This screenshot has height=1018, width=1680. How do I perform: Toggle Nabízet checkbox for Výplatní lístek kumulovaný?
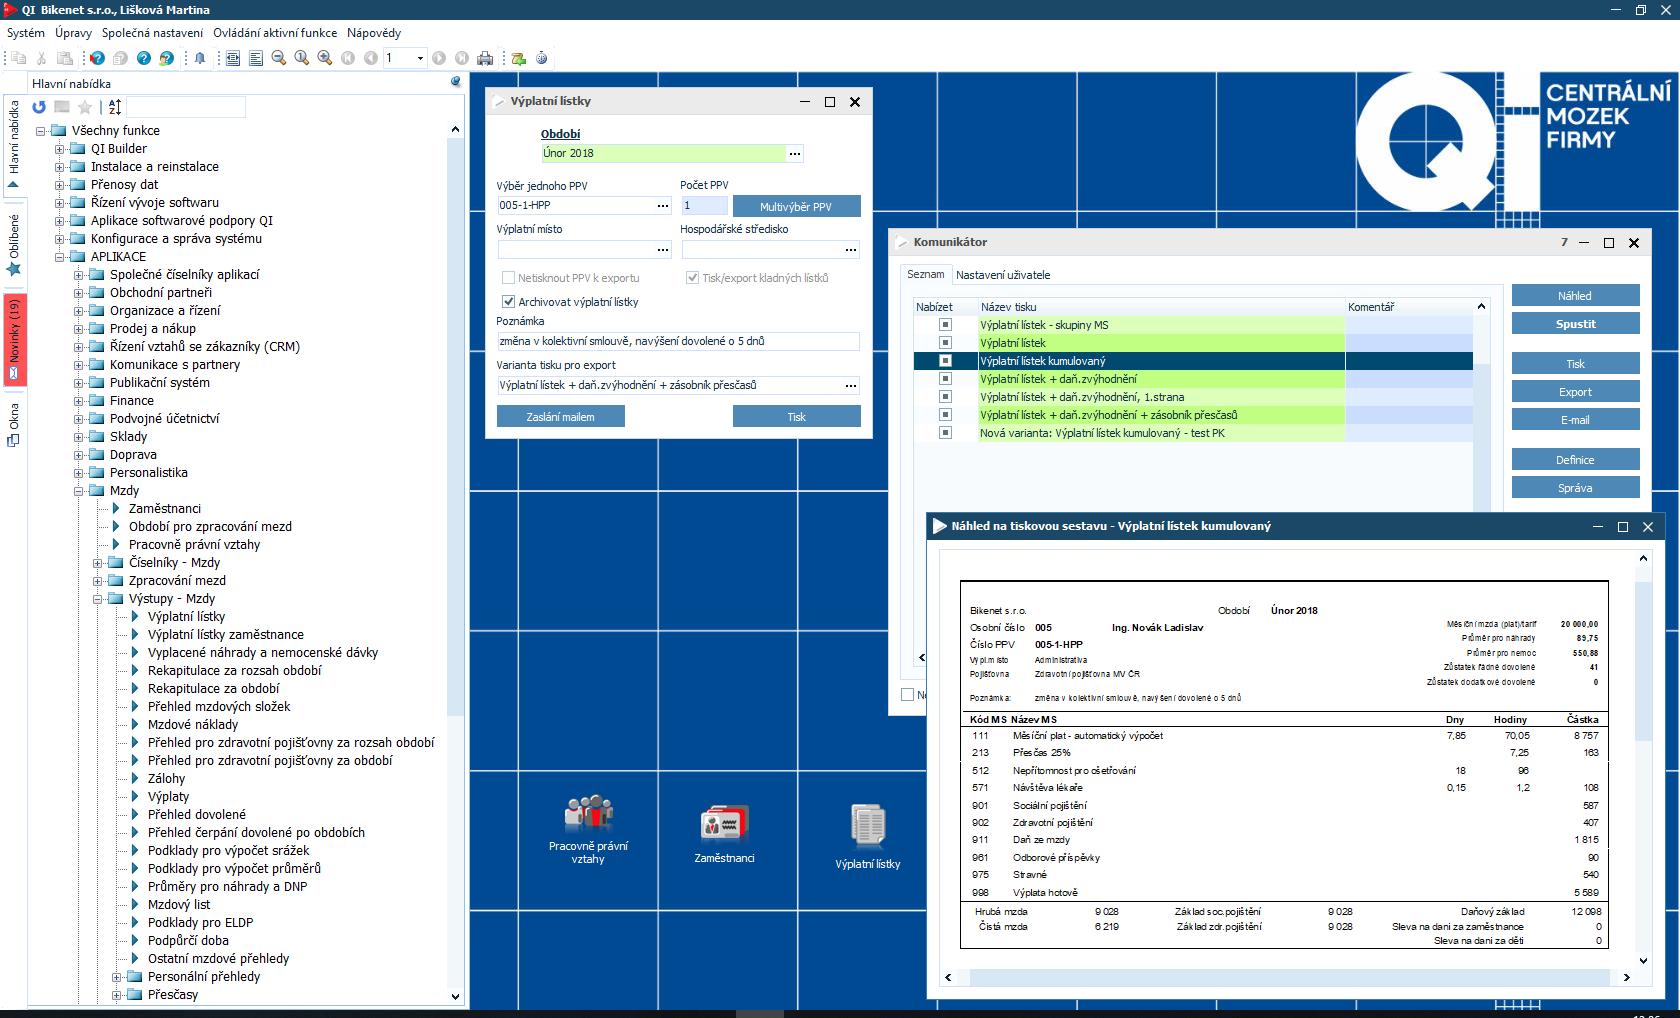(x=945, y=361)
